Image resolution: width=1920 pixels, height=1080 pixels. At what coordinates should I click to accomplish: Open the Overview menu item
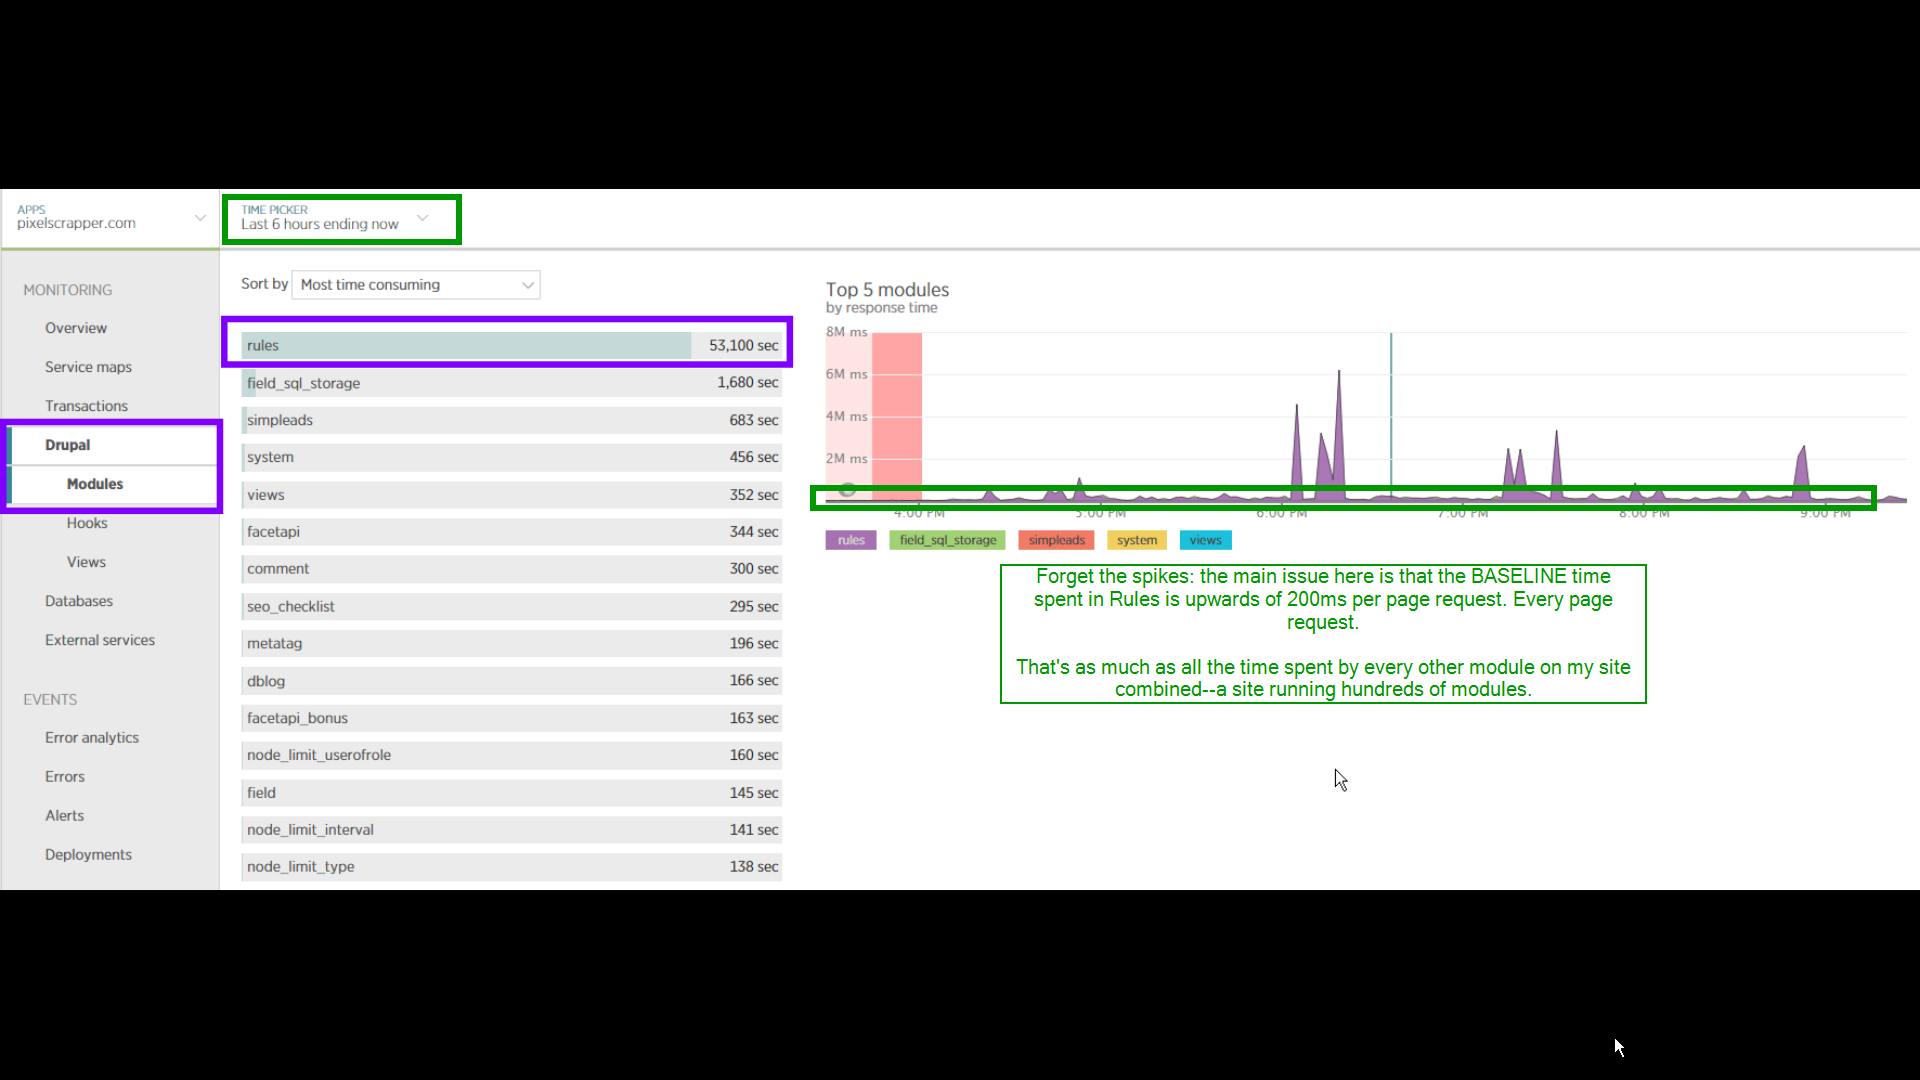pos(76,328)
